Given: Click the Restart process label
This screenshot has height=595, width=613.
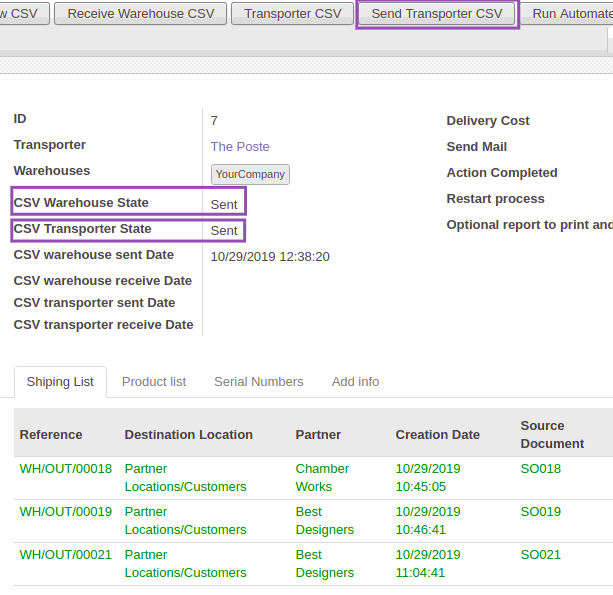Looking at the screenshot, I should click(495, 199).
